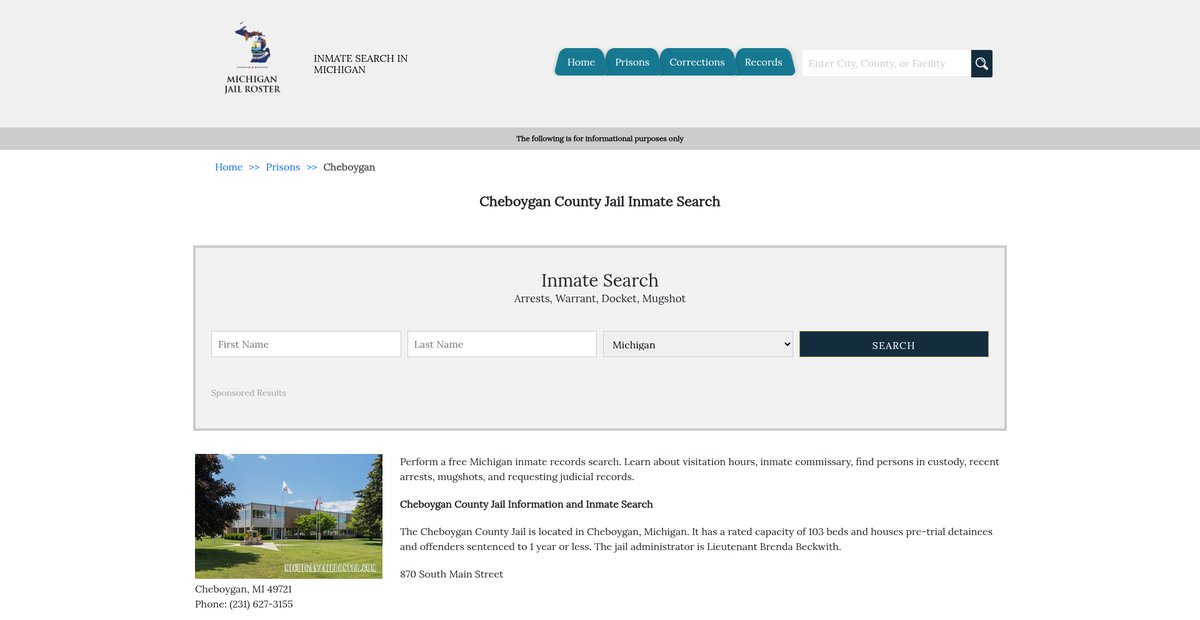Follow the Prisons breadcrumb link

click(283, 167)
